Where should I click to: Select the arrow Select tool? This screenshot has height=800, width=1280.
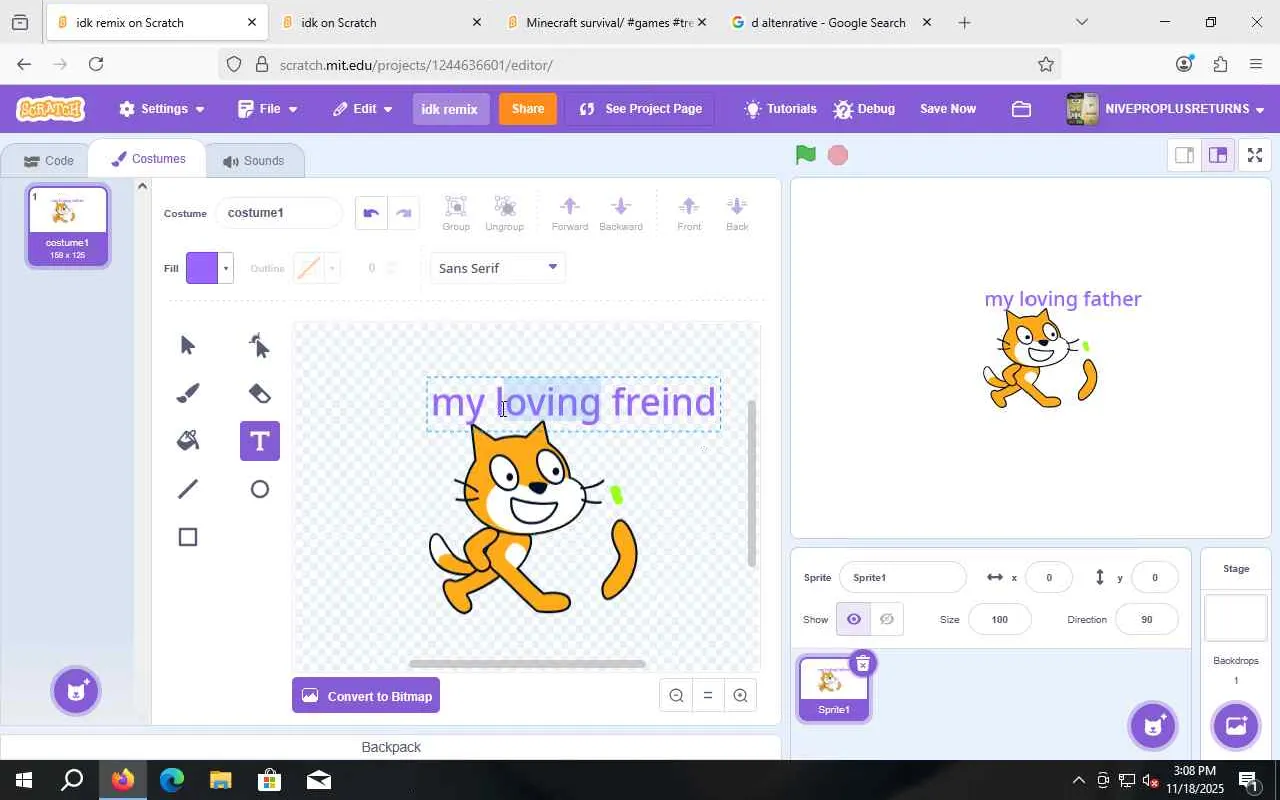coord(188,345)
